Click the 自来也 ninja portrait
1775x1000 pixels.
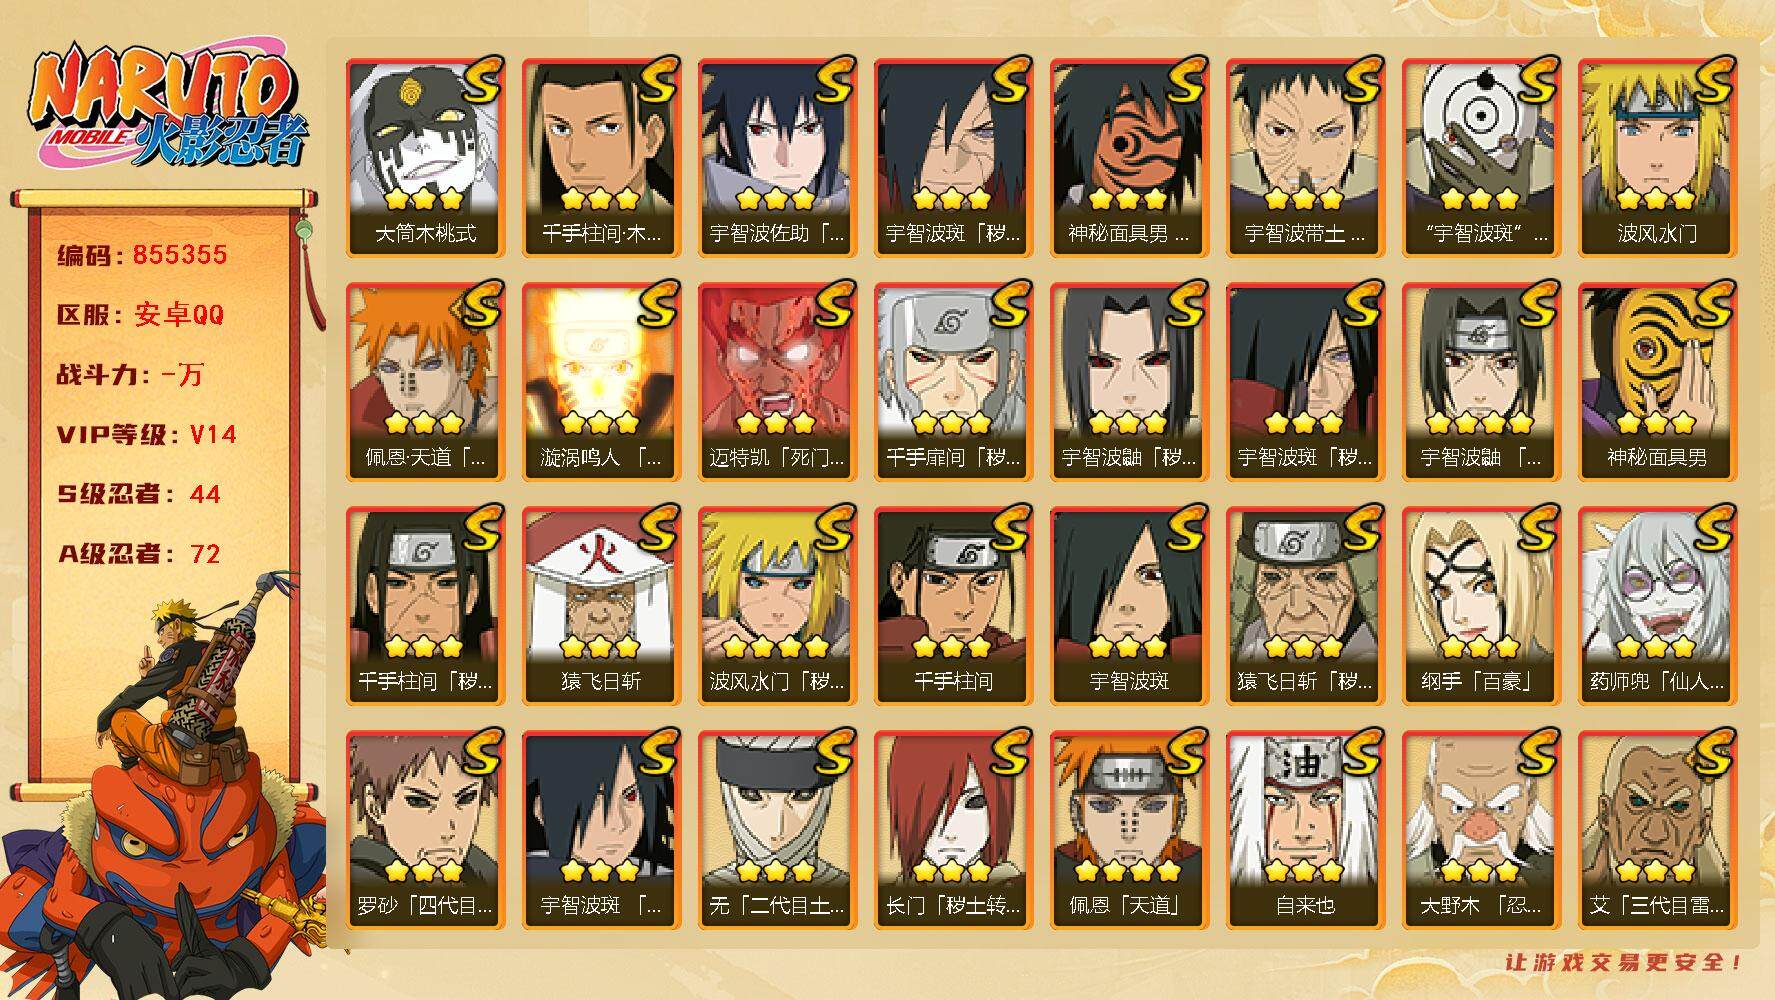tap(1305, 830)
